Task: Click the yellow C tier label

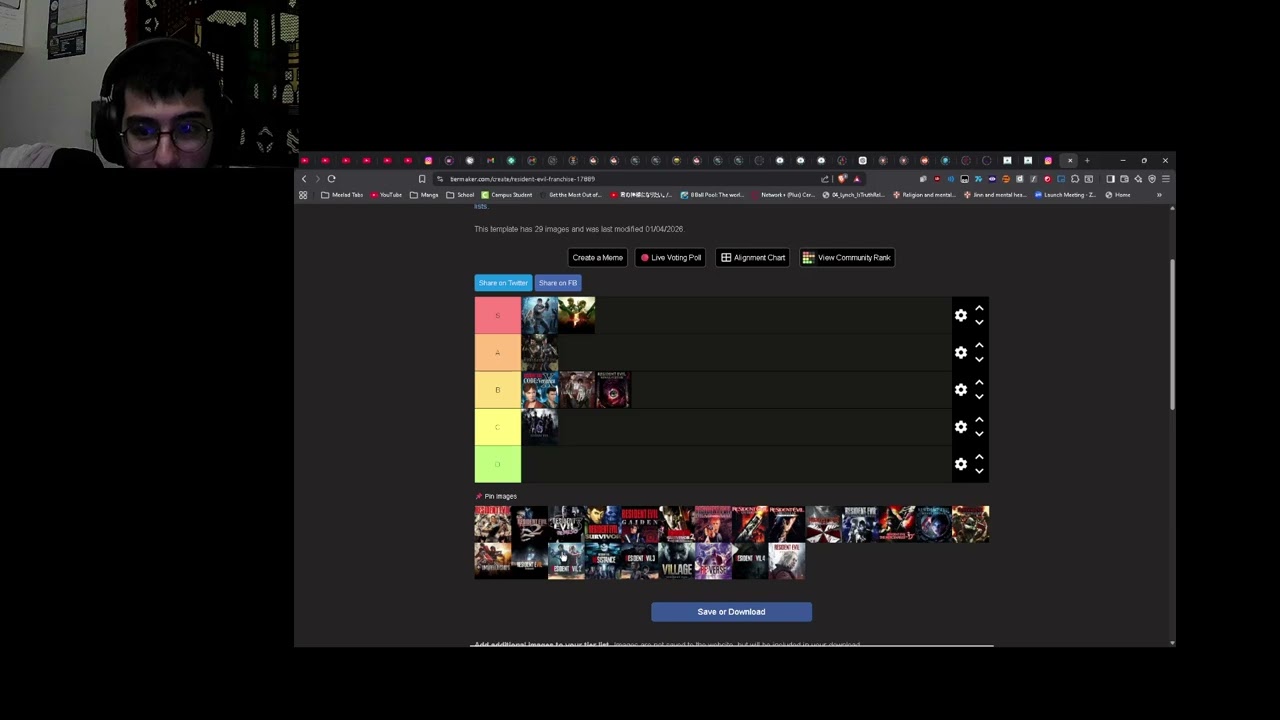Action: (497, 427)
